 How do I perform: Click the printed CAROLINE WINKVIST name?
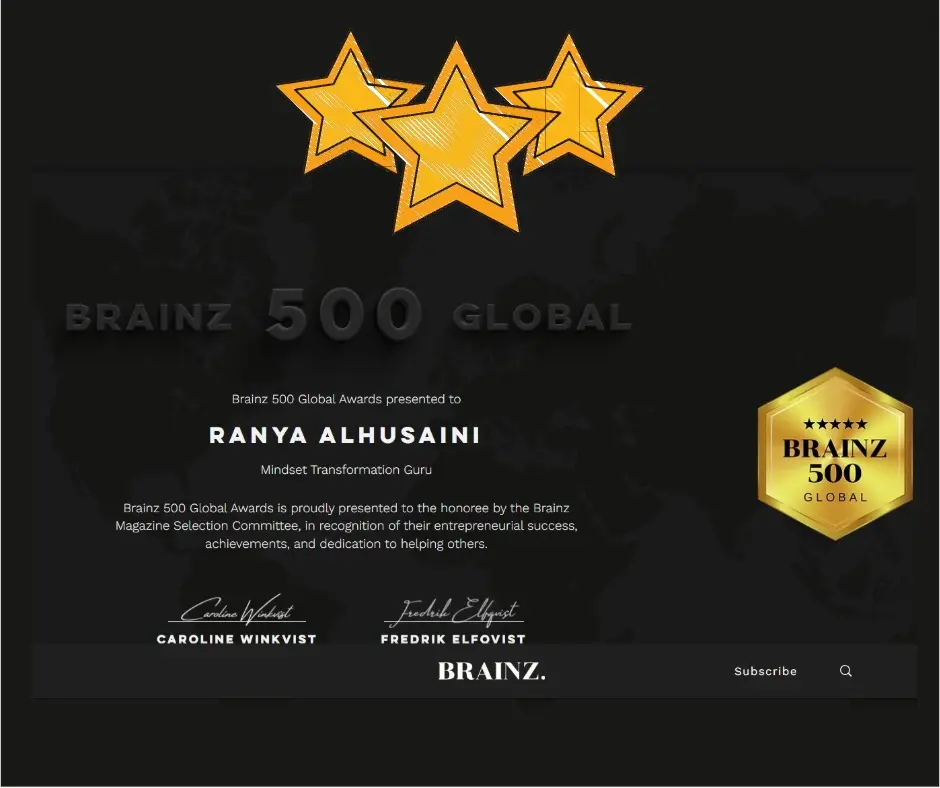coord(236,639)
